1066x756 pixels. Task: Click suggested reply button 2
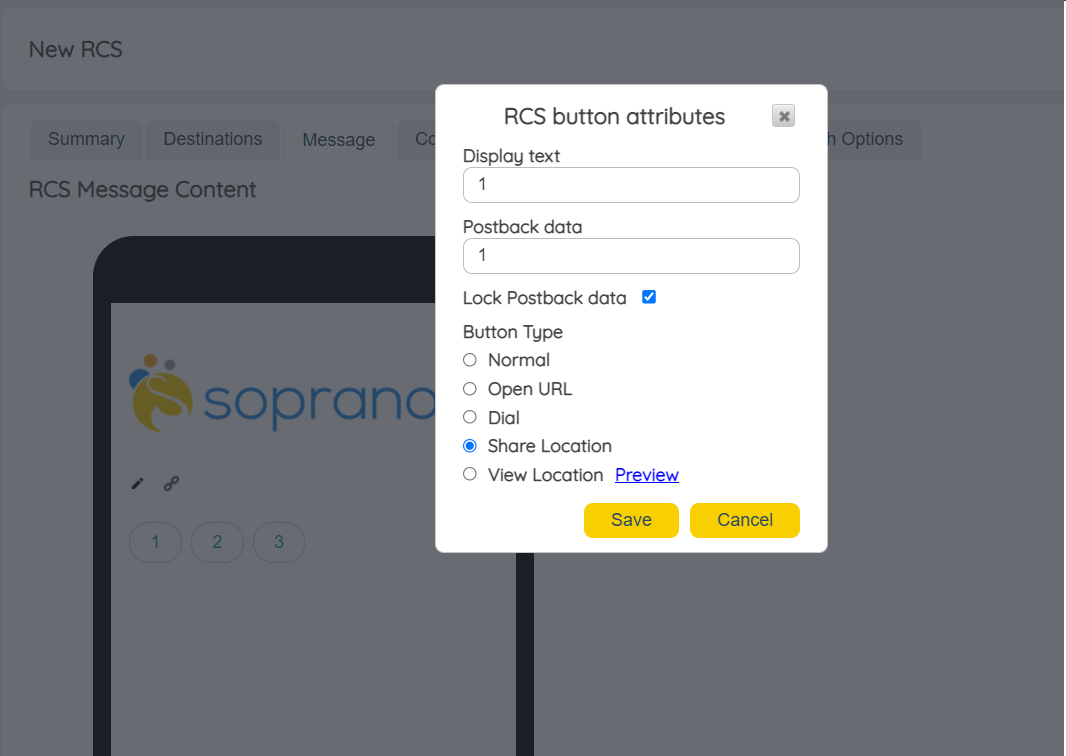217,542
